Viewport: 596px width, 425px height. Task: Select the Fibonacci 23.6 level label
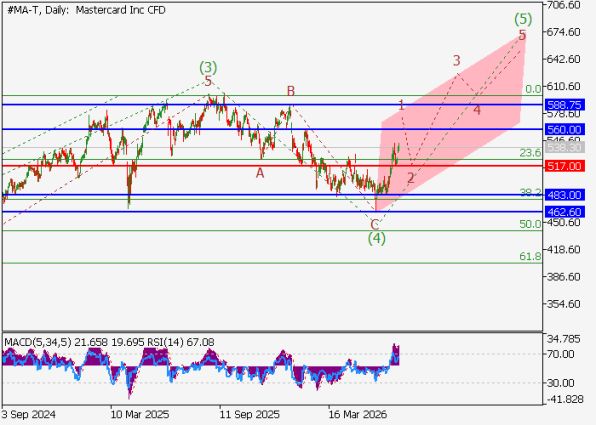click(x=530, y=153)
